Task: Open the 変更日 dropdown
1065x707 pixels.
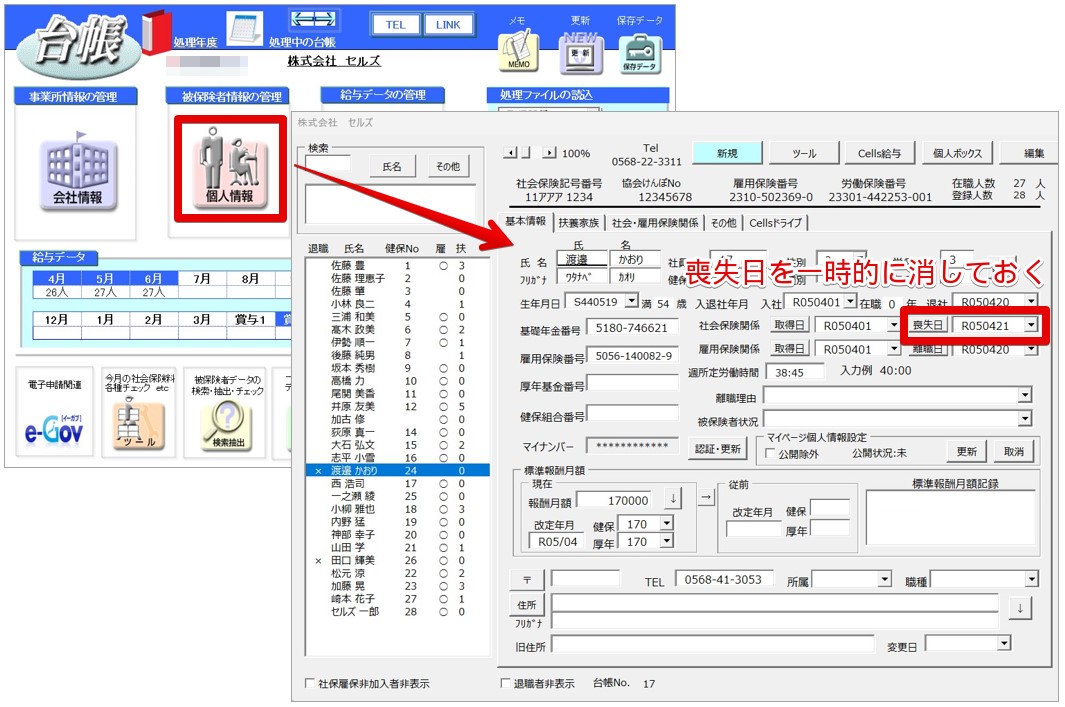Action: pos(1004,642)
